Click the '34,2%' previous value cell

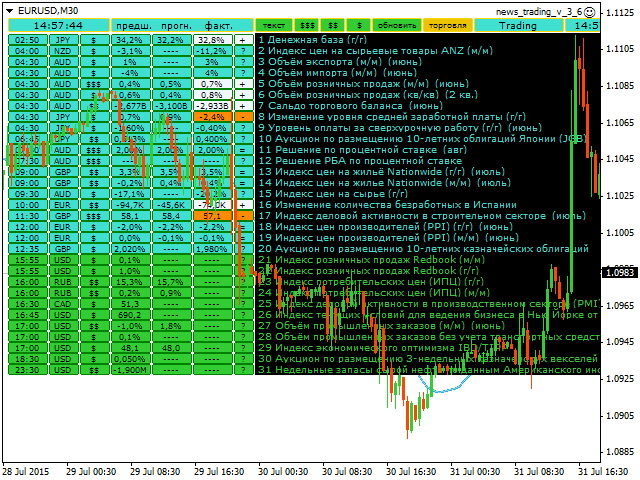(129, 40)
